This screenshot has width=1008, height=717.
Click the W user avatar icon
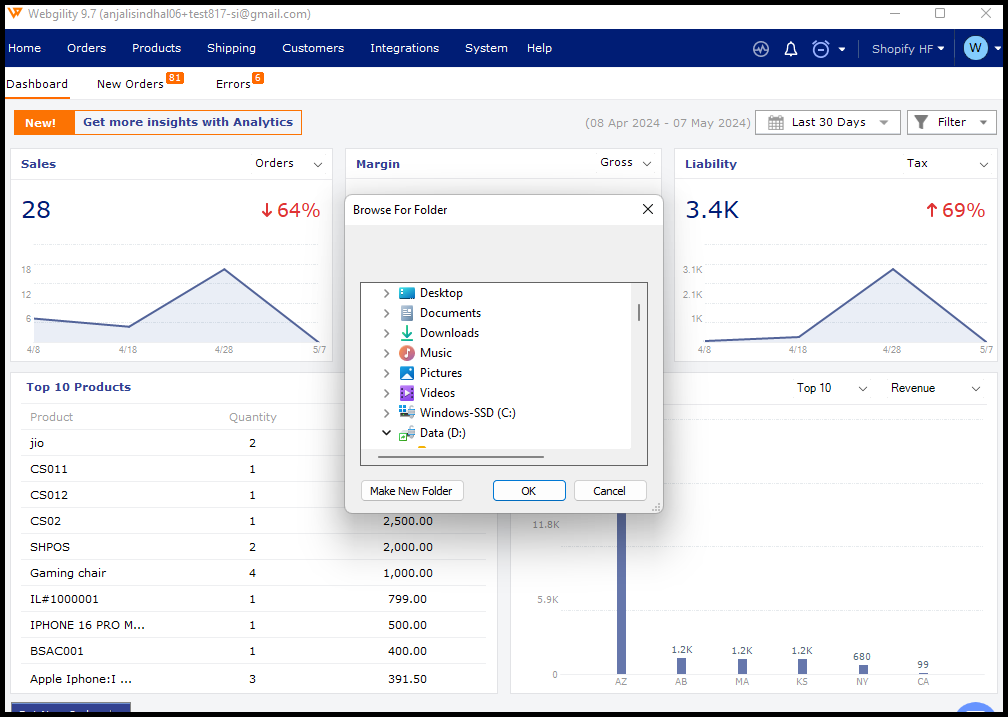975,48
